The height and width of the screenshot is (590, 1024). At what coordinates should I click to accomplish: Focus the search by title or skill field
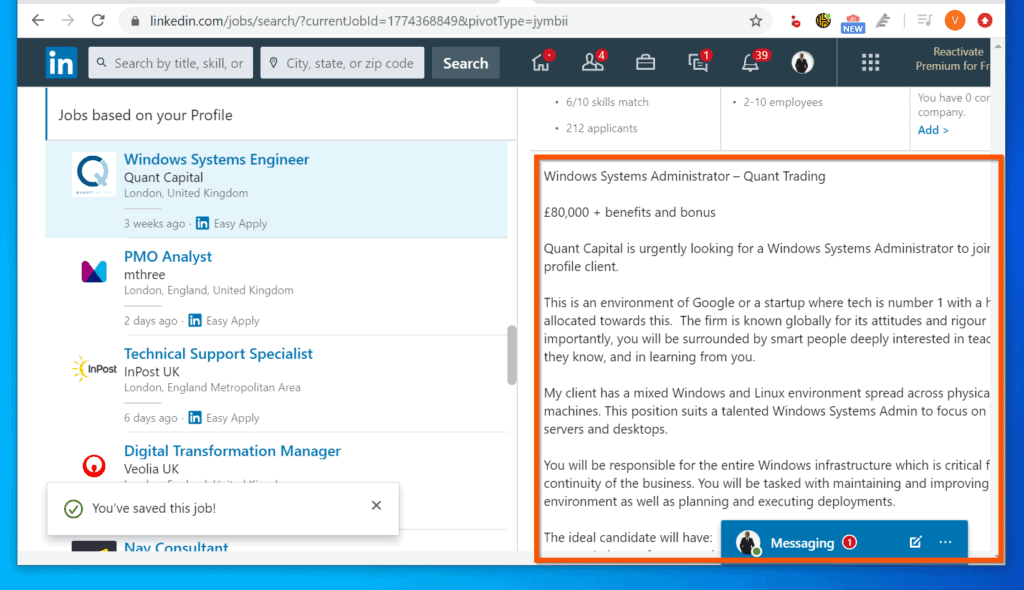pos(170,63)
